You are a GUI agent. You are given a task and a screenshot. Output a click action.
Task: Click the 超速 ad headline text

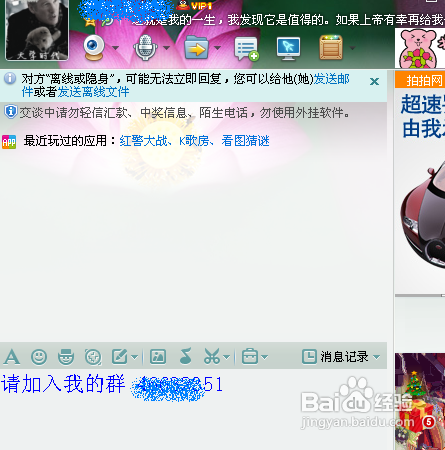tap(423, 104)
